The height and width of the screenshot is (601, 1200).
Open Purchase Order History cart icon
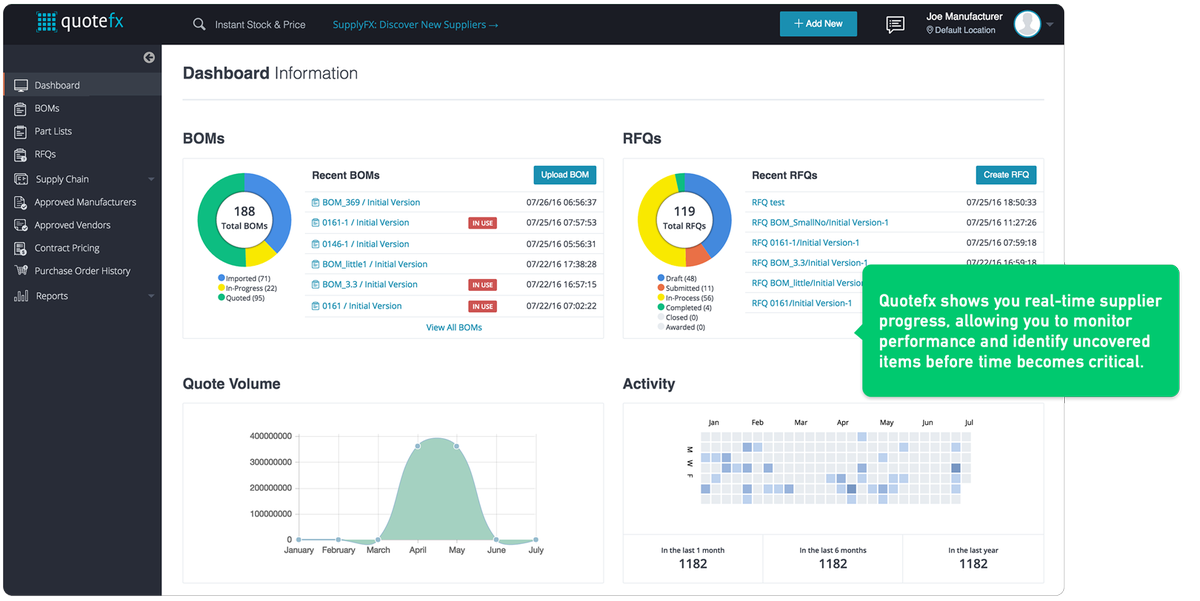coord(21,270)
